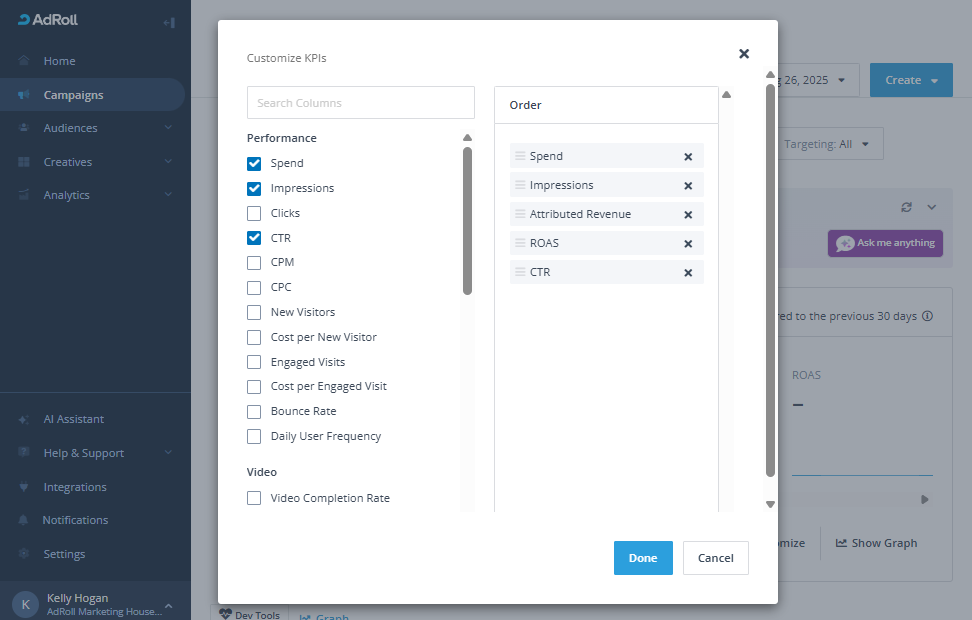Image resolution: width=972 pixels, height=620 pixels.
Task: Open the Home section in the sidebar
Action: [x=61, y=60]
